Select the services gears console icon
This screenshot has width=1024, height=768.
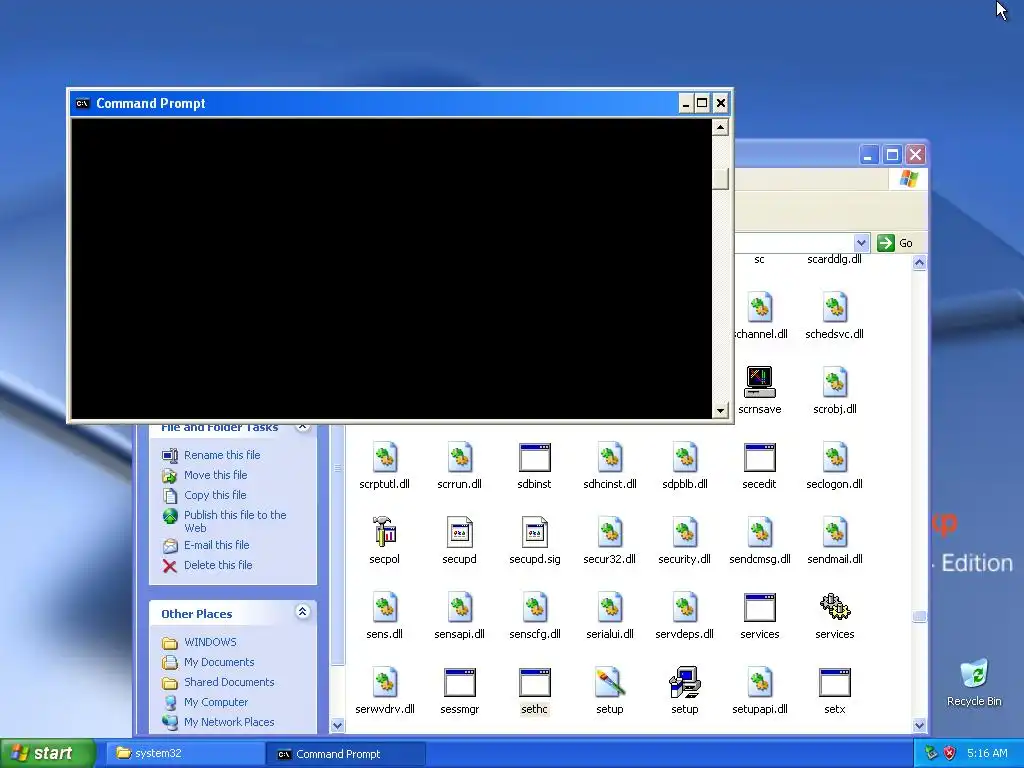835,607
